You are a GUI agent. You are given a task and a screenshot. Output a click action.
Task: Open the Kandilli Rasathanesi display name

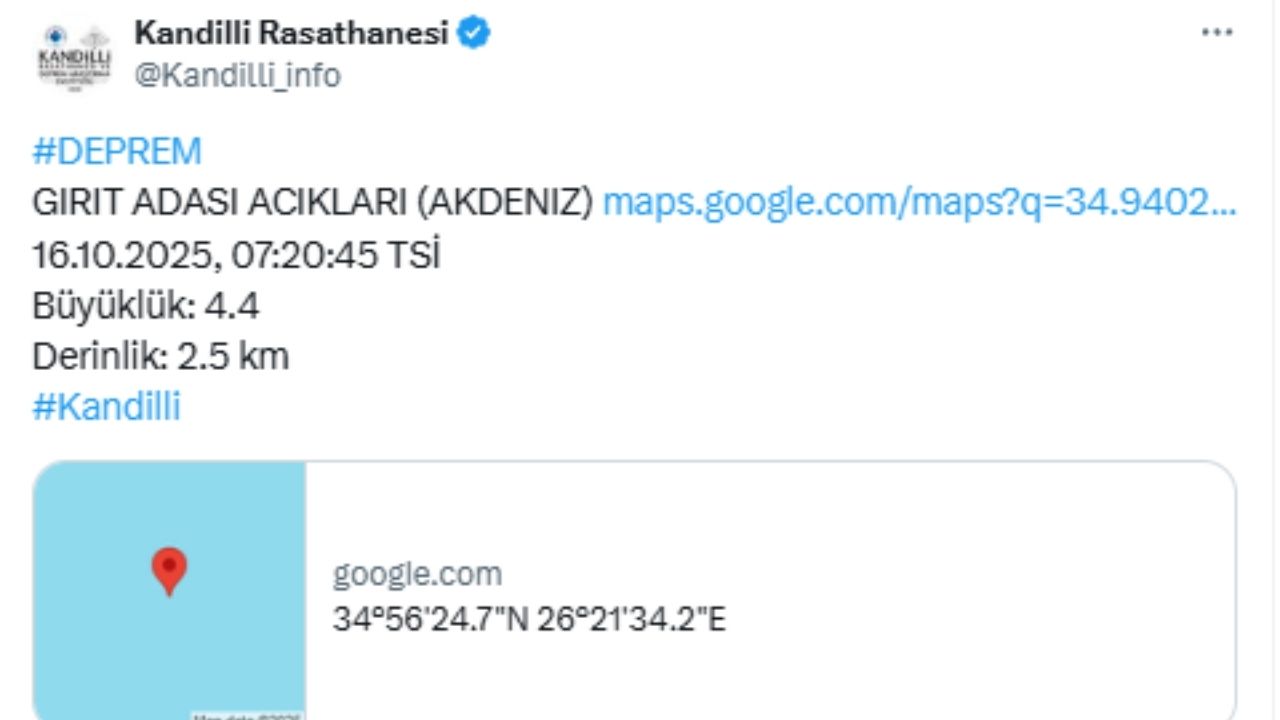[x=291, y=34]
